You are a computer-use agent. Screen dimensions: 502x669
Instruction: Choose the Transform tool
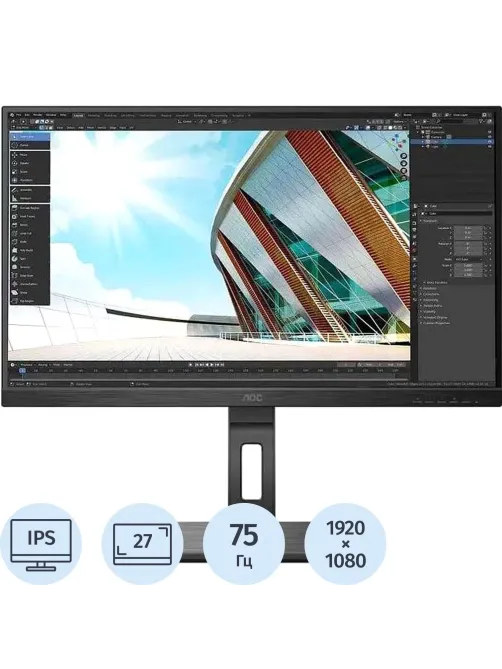click(29, 180)
